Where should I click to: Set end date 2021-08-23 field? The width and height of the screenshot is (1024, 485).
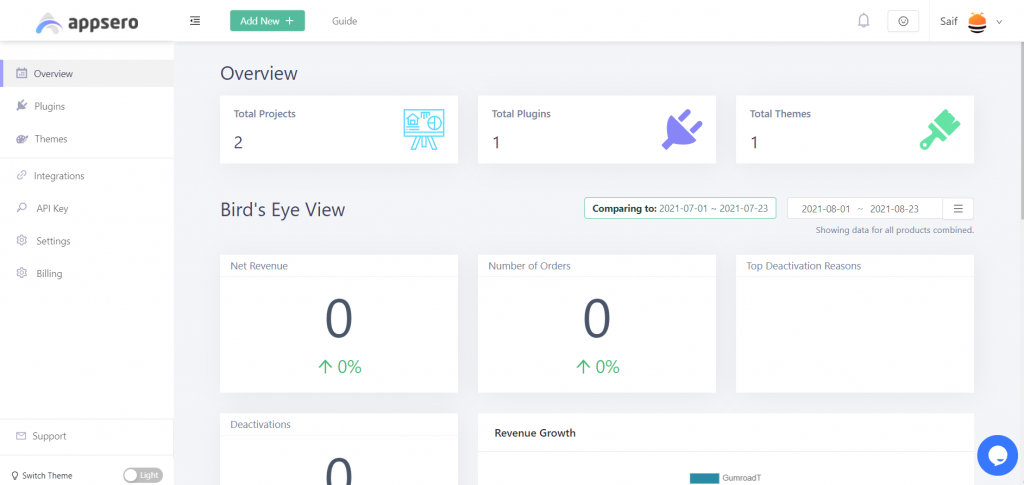pos(895,209)
